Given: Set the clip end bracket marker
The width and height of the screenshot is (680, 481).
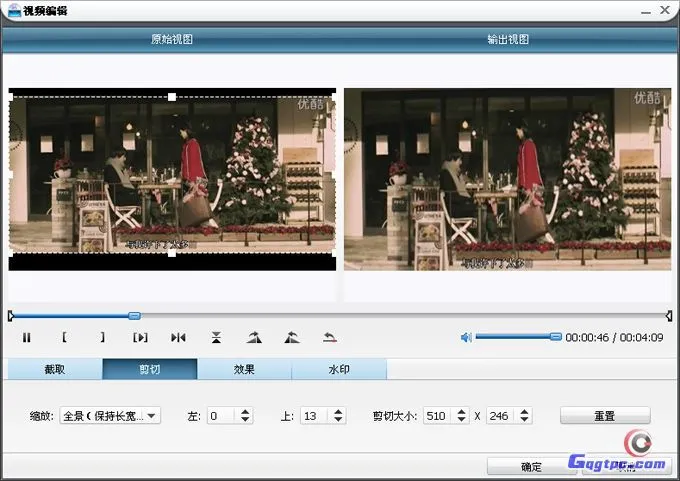Looking at the screenshot, I should pyautogui.click(x=102, y=338).
